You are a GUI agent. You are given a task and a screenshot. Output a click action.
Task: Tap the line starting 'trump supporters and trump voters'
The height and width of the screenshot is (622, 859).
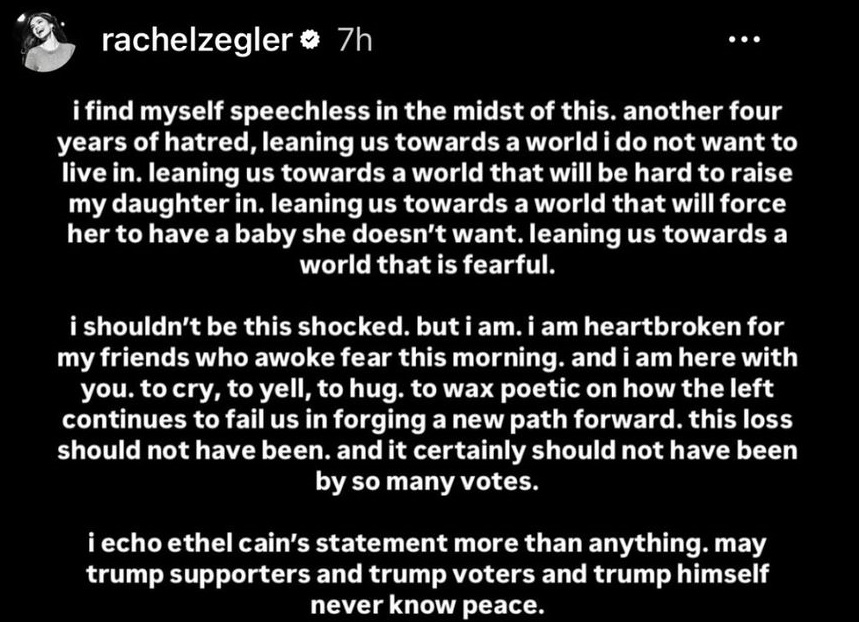[x=427, y=574]
